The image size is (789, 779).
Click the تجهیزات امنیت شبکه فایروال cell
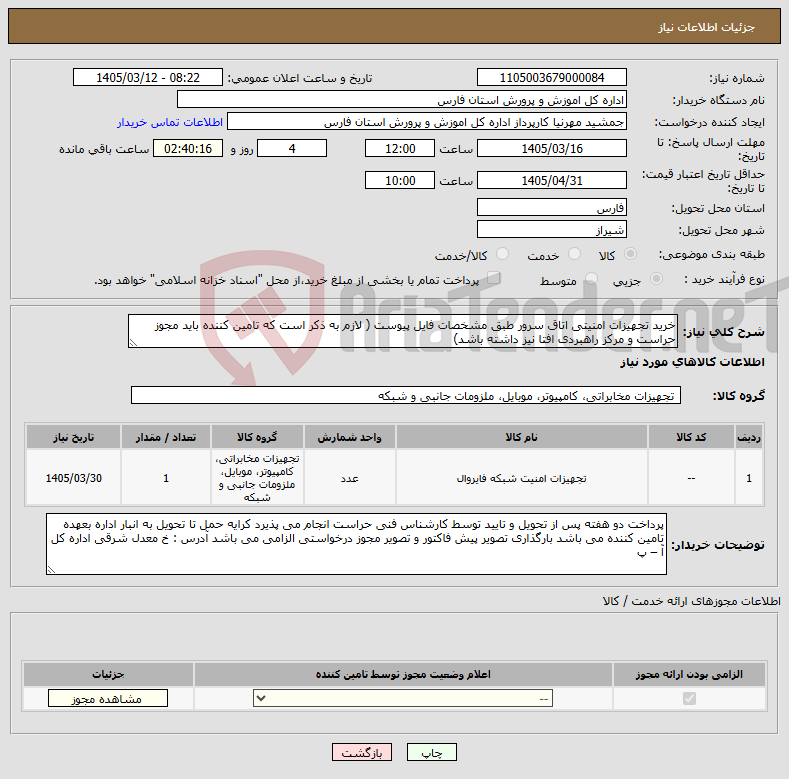pos(521,478)
